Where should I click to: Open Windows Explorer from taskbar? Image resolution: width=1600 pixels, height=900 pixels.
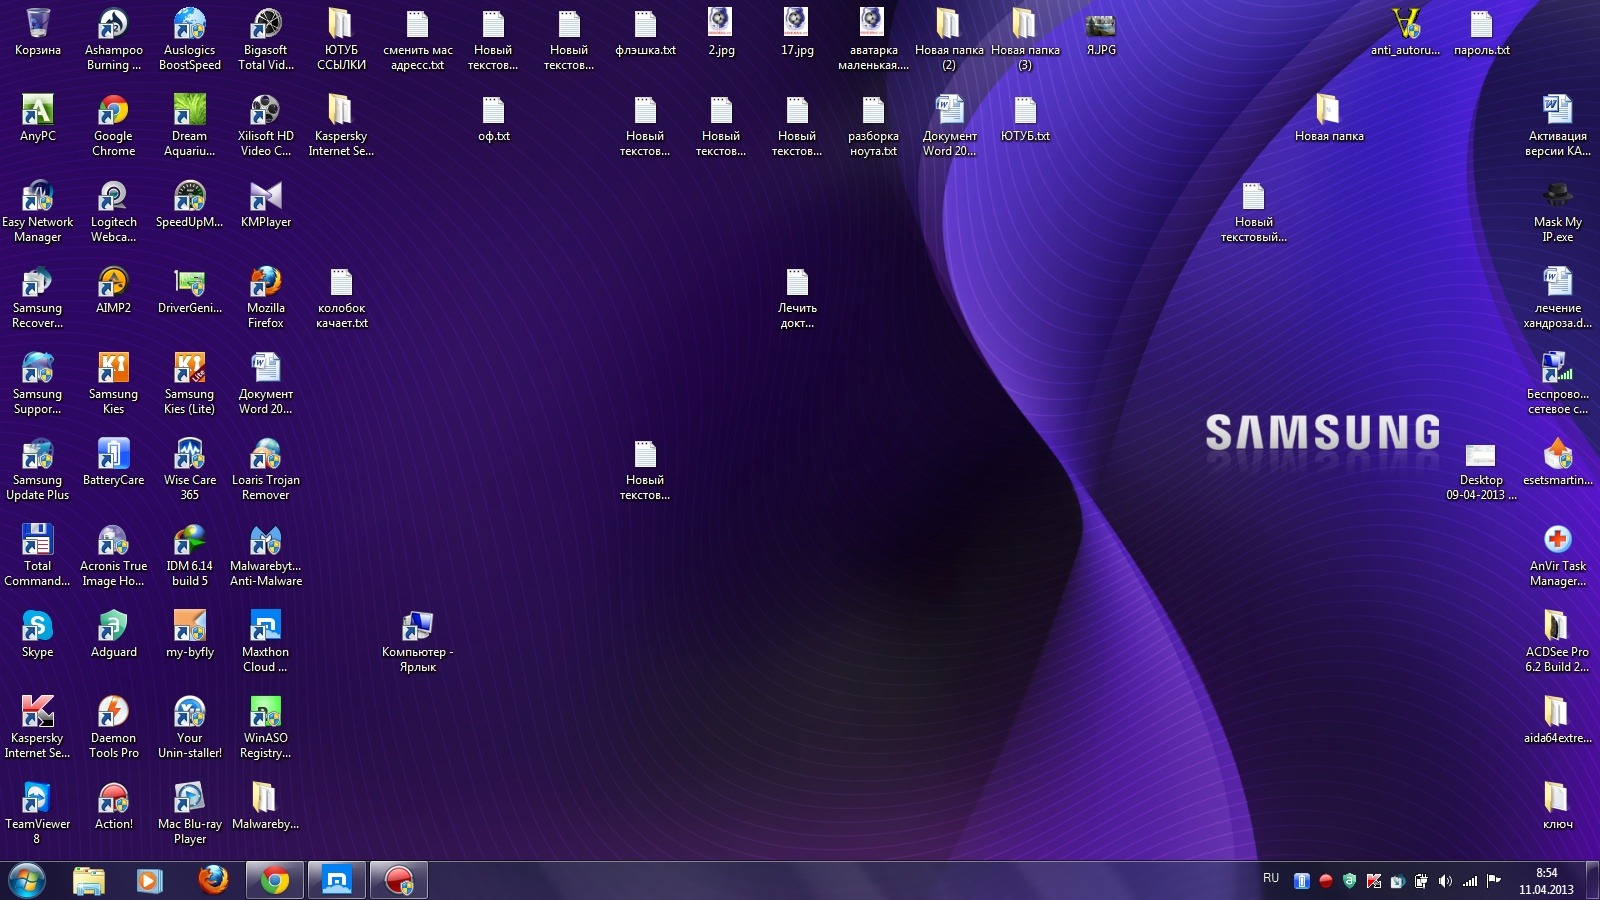[89, 881]
